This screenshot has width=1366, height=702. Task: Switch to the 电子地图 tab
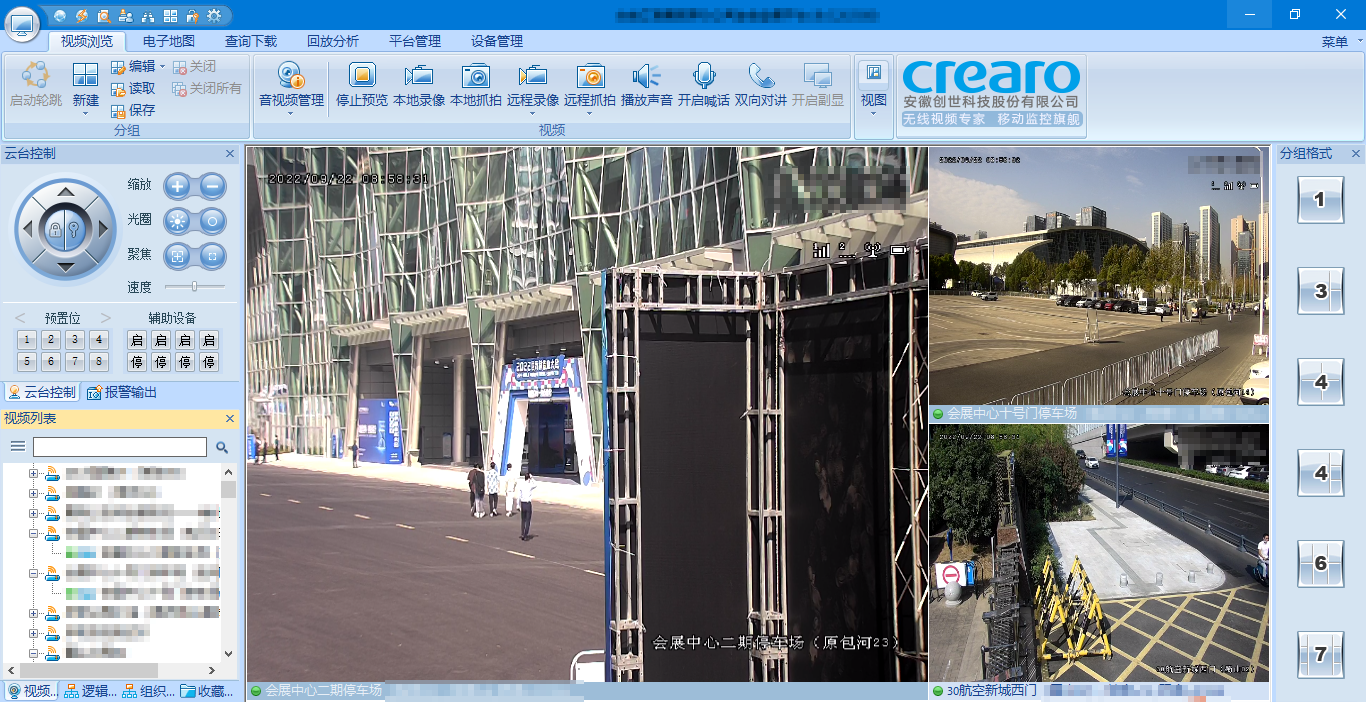point(169,41)
